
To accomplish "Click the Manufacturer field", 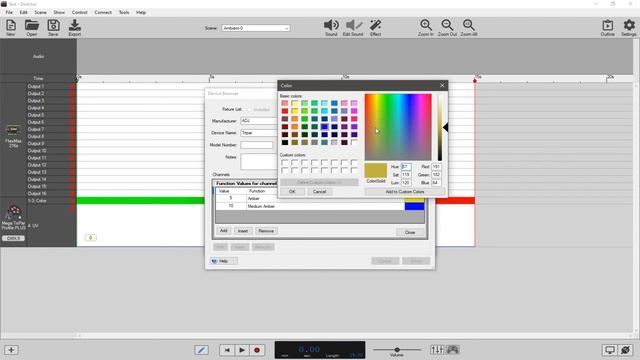I will pyautogui.click(x=259, y=121).
